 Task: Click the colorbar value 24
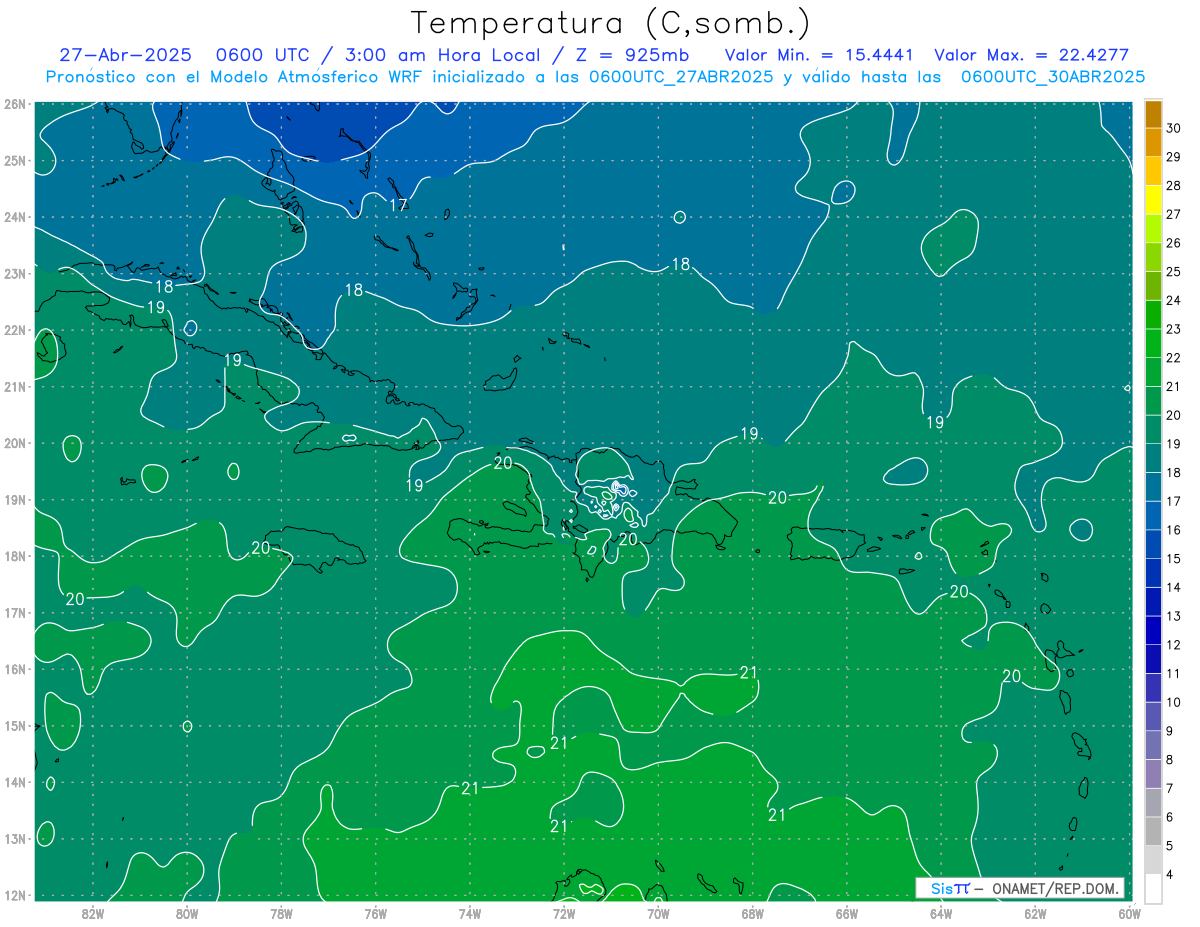click(x=1173, y=300)
